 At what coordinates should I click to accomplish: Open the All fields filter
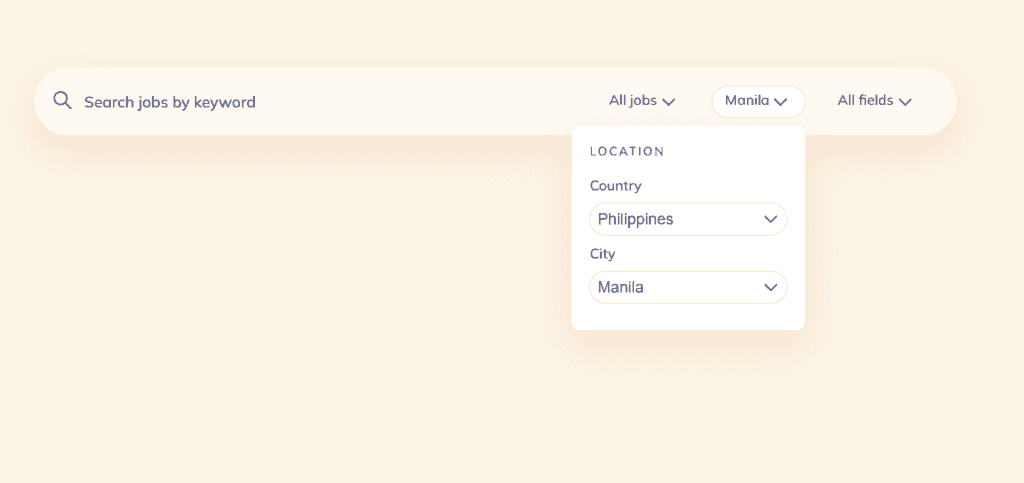pyautogui.click(x=874, y=101)
